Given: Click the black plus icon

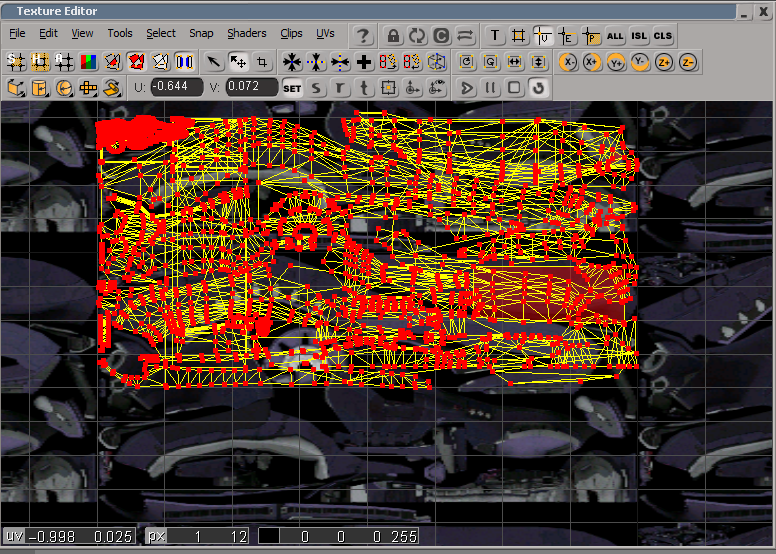Looking at the screenshot, I should tap(364, 62).
